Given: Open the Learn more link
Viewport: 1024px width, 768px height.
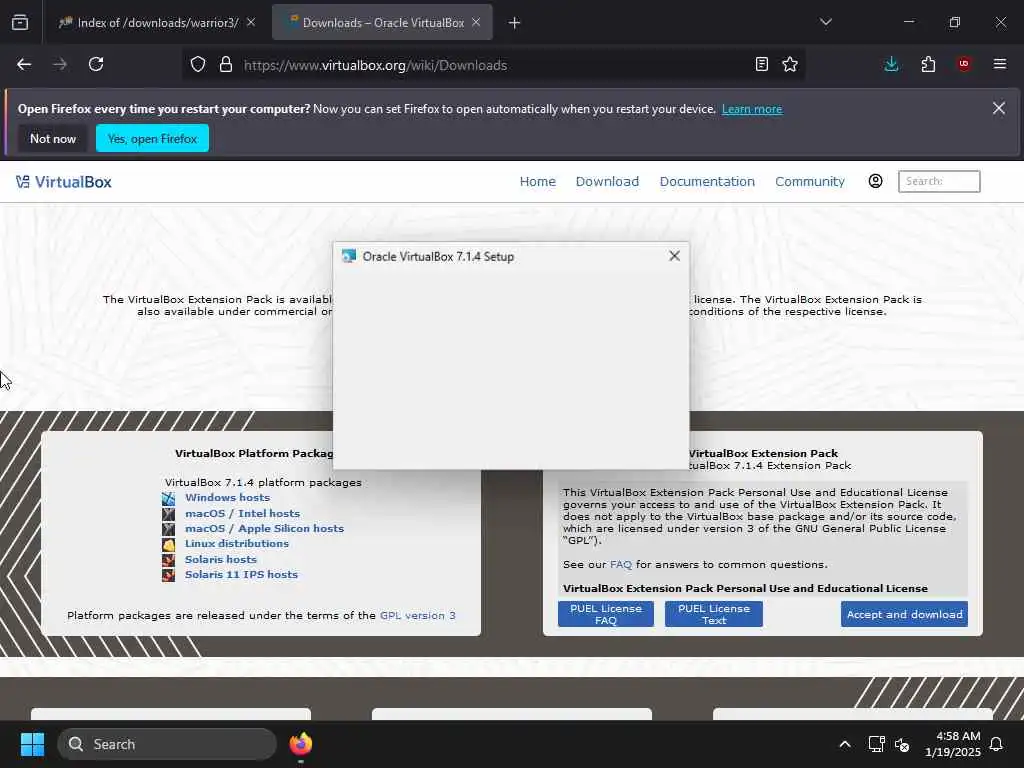Looking at the screenshot, I should (752, 109).
